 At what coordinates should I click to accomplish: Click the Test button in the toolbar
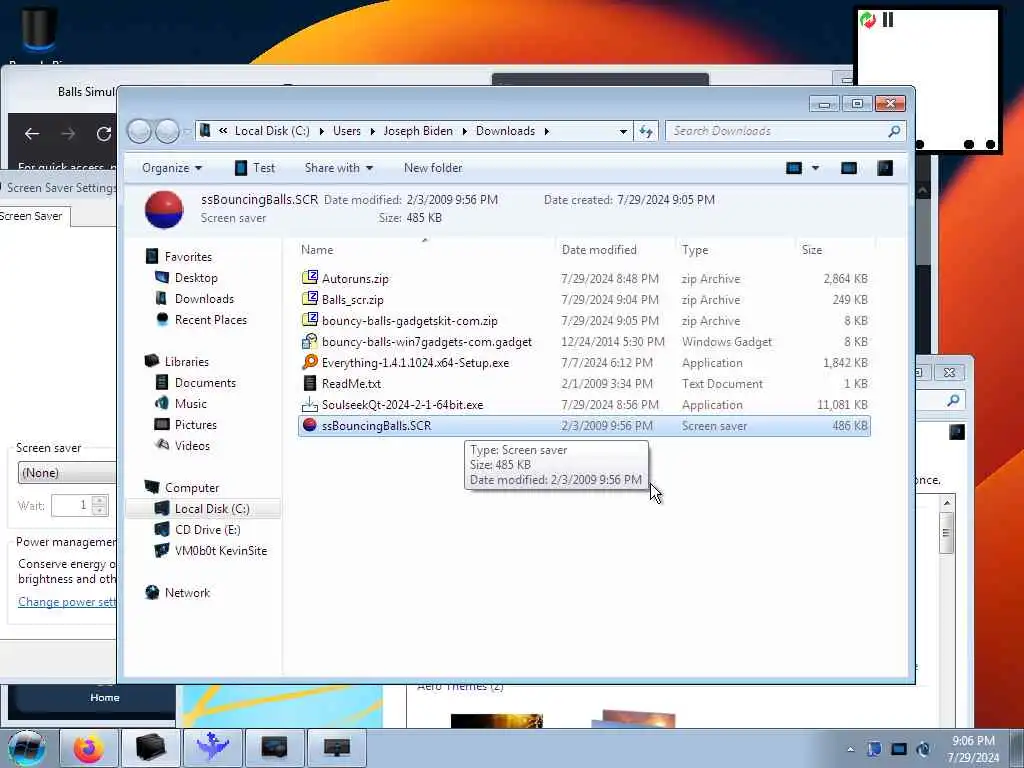(255, 168)
